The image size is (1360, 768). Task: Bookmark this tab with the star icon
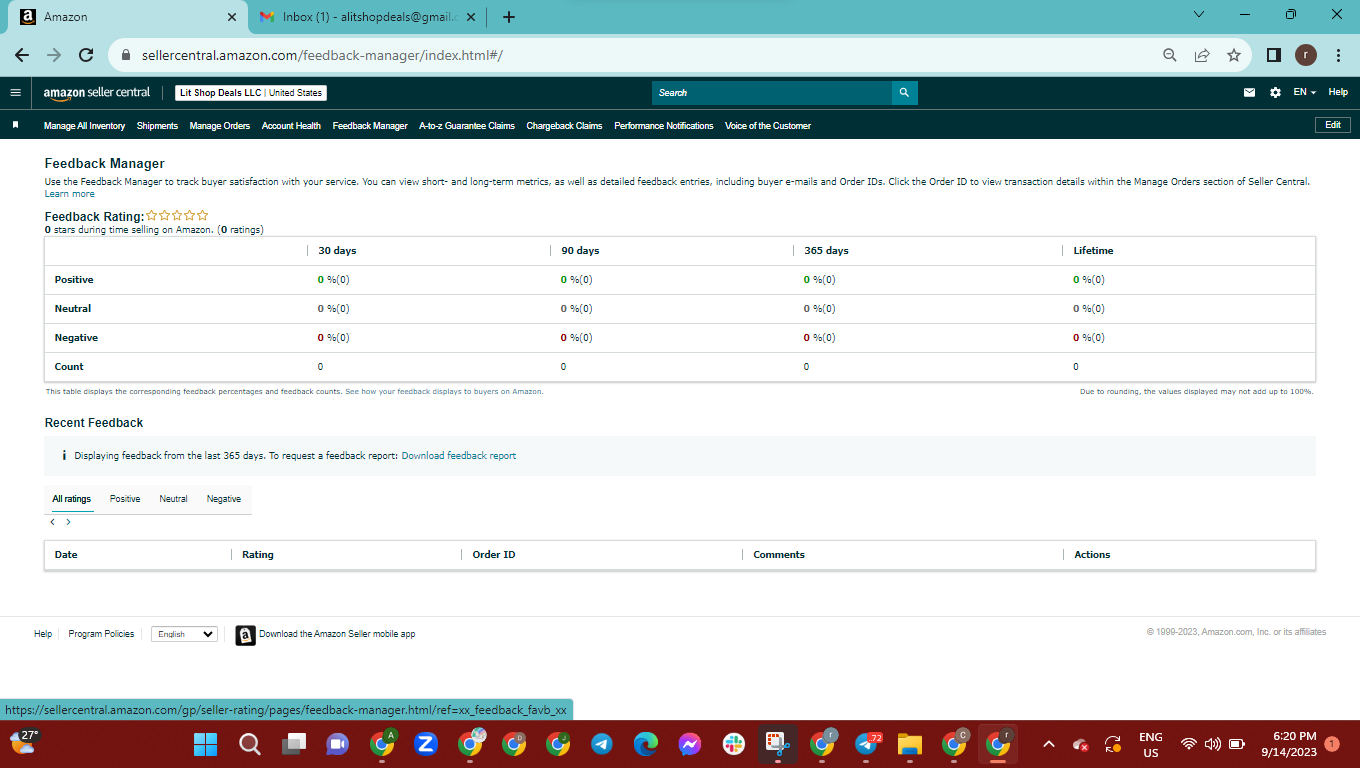click(x=1234, y=55)
